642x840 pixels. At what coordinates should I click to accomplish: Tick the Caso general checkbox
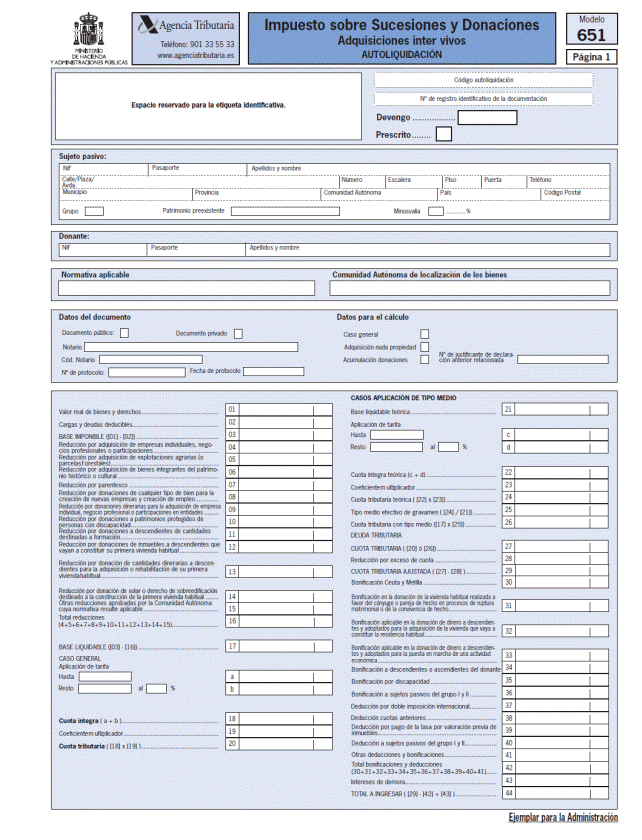[x=424, y=334]
